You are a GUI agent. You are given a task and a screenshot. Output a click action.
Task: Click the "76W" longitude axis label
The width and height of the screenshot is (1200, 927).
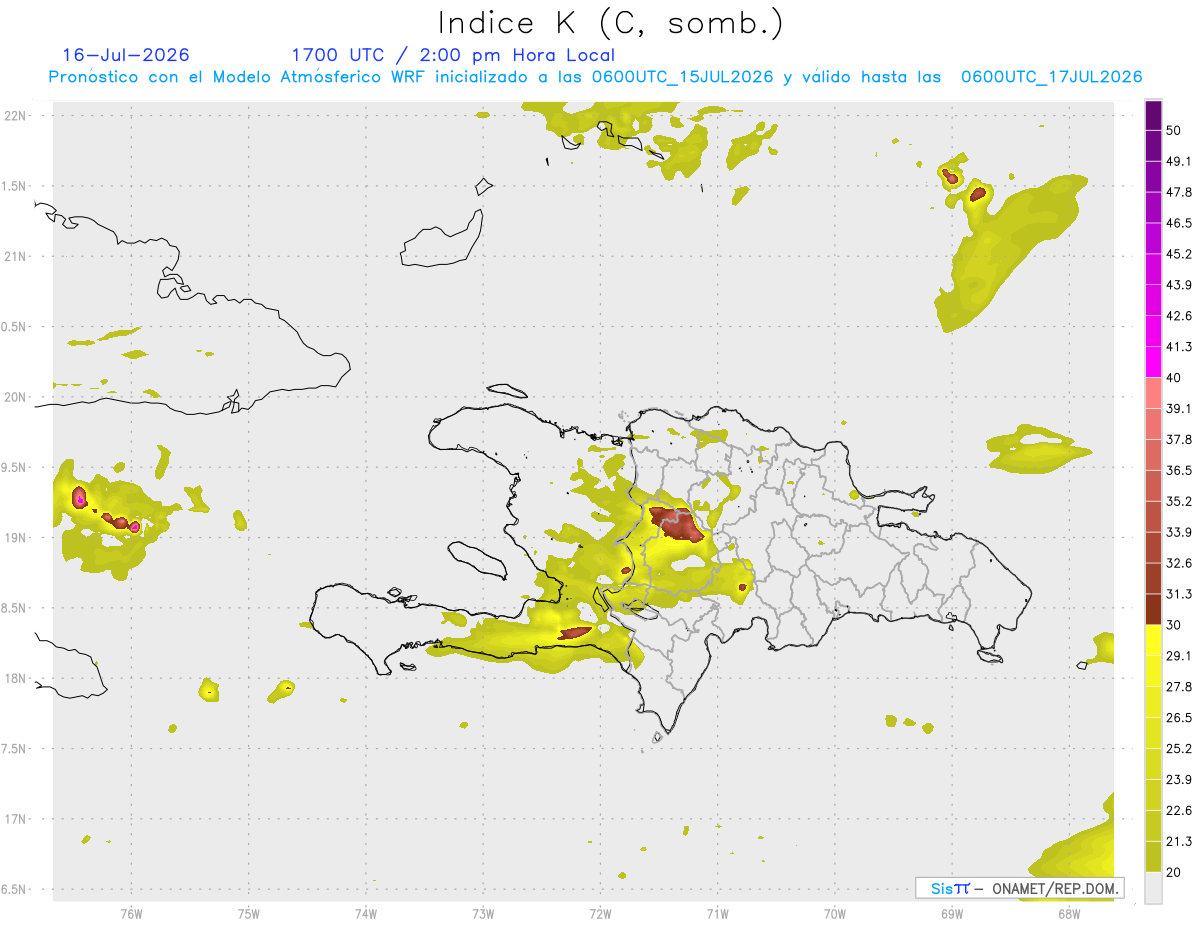(x=131, y=913)
